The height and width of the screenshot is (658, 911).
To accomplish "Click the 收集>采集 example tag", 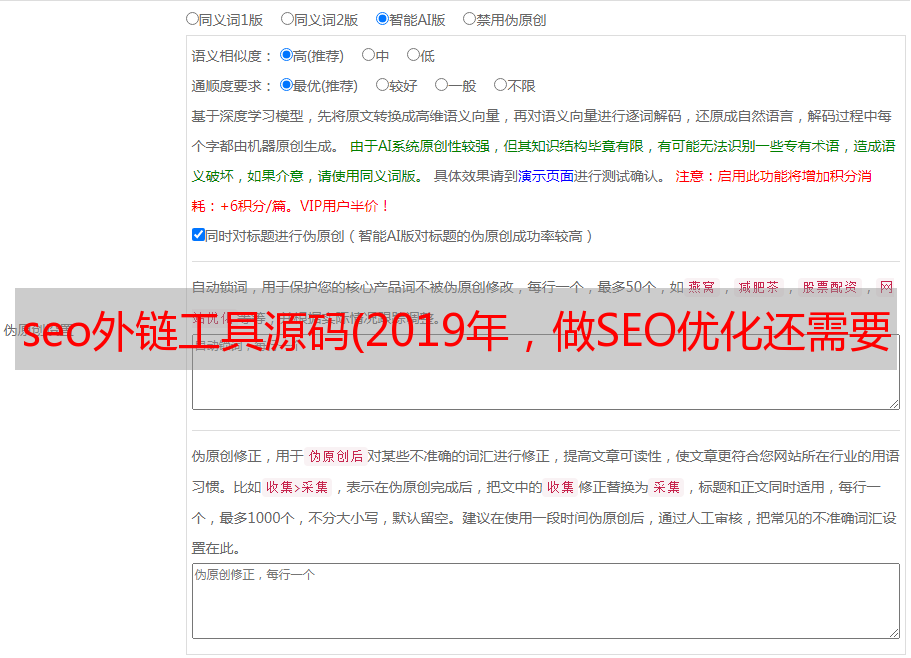I will click(x=297, y=487).
